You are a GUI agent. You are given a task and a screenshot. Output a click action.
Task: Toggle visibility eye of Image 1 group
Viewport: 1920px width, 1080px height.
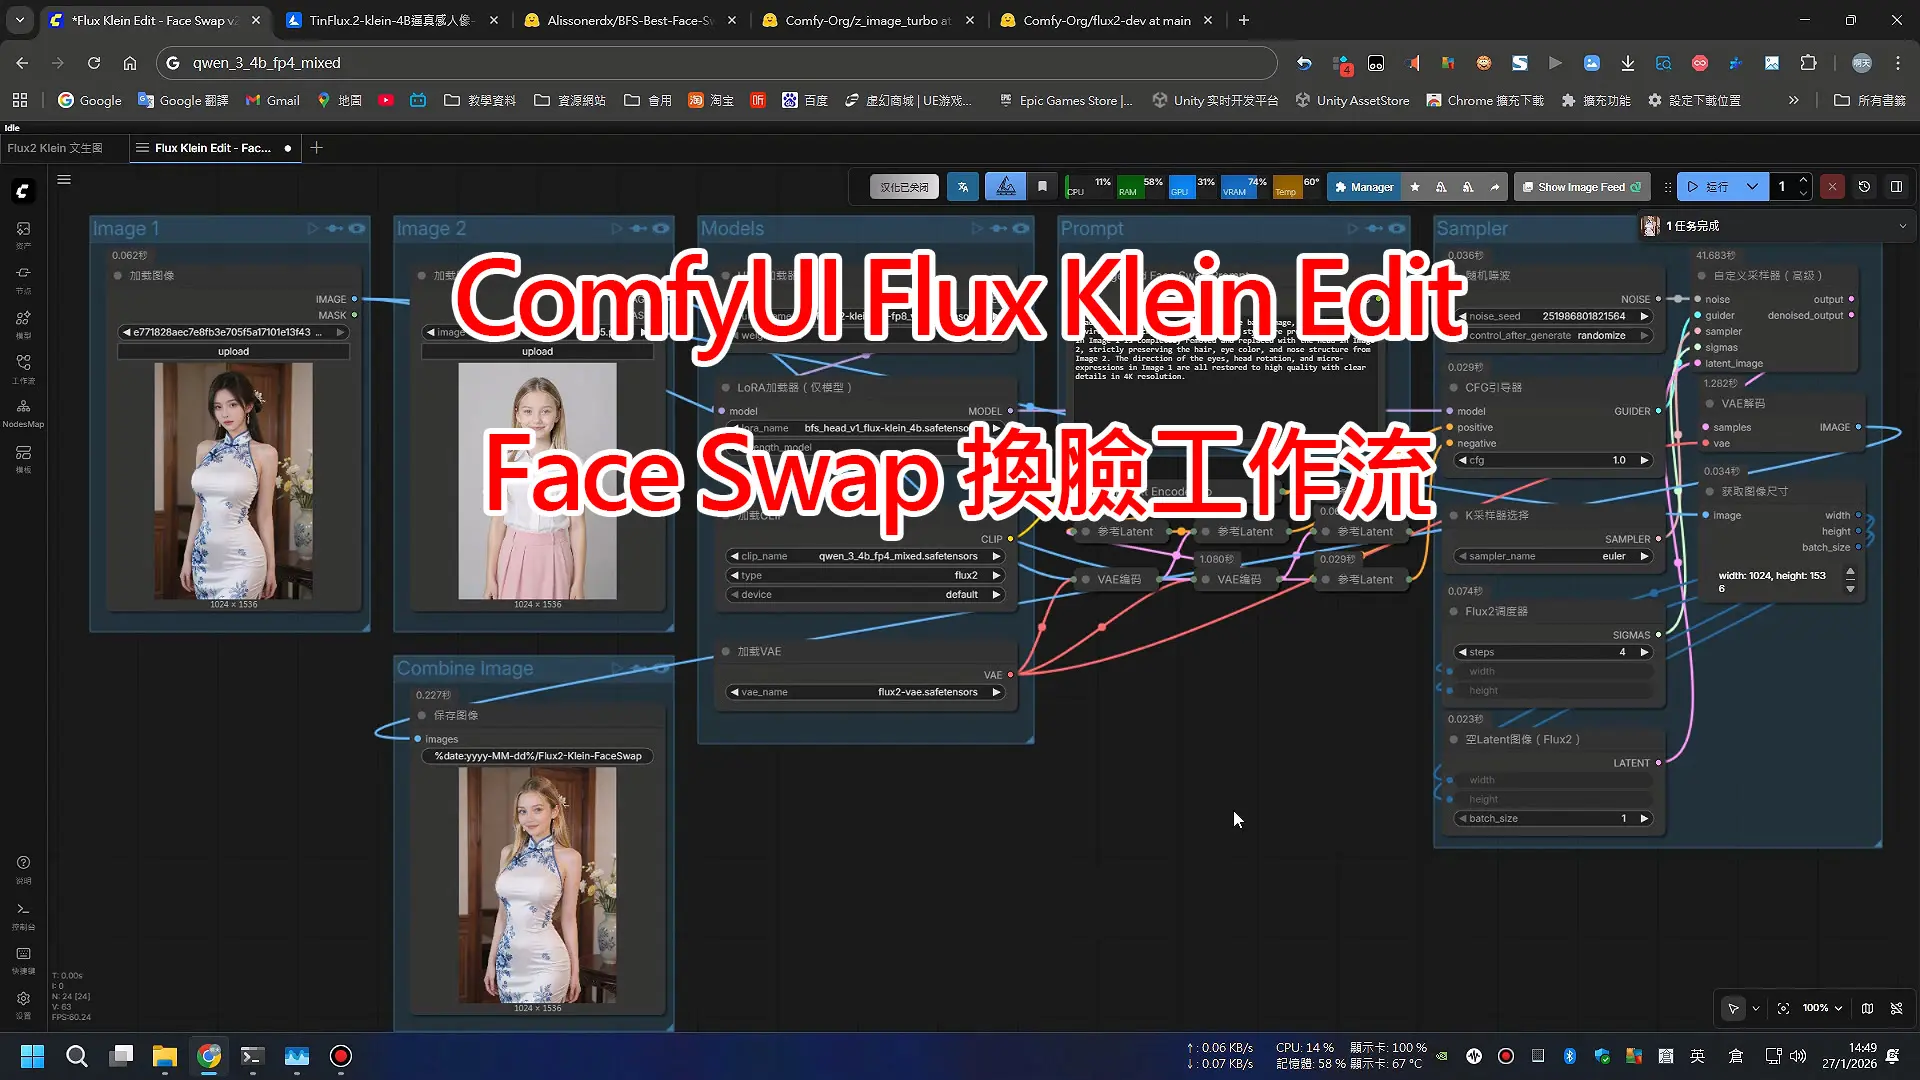pyautogui.click(x=357, y=229)
